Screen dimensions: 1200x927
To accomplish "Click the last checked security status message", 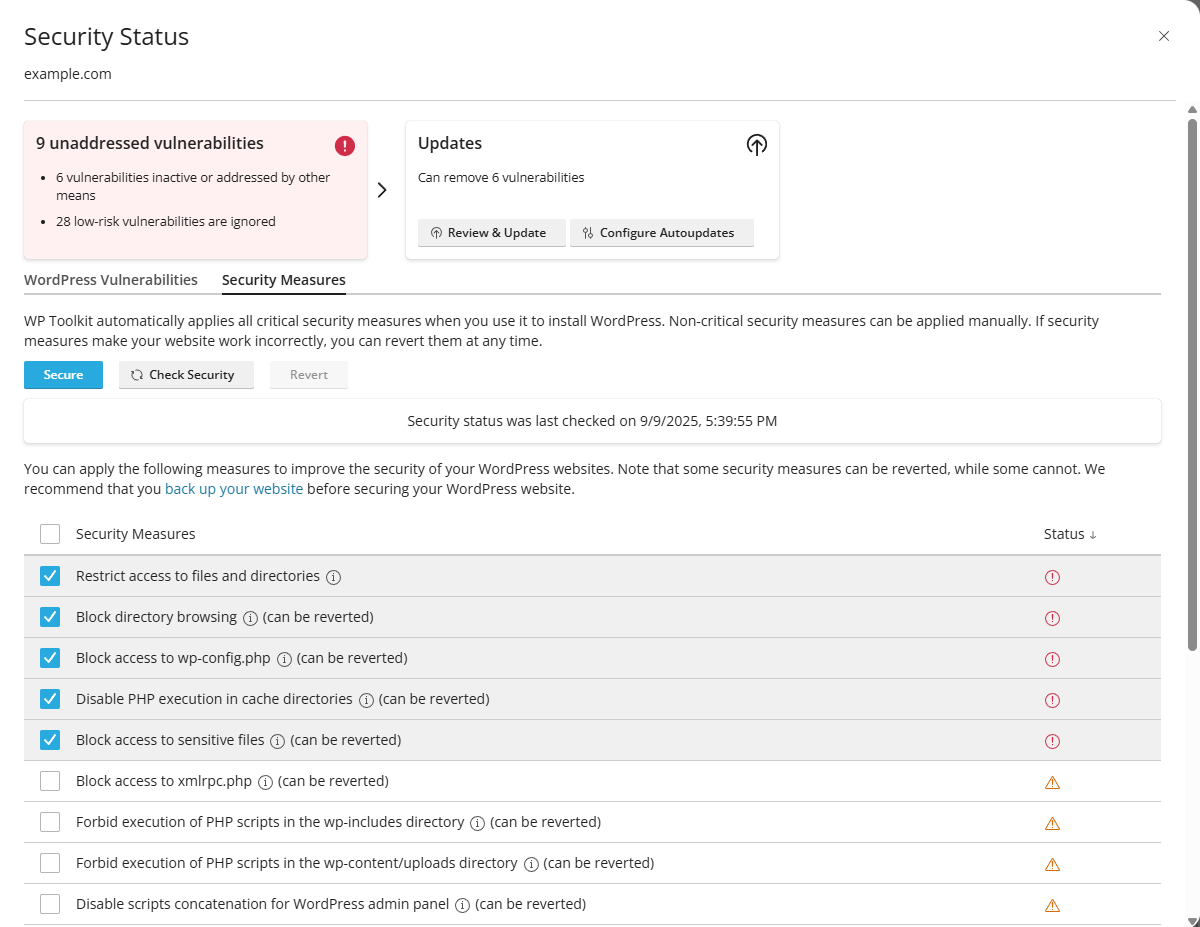I will click(x=592, y=421).
